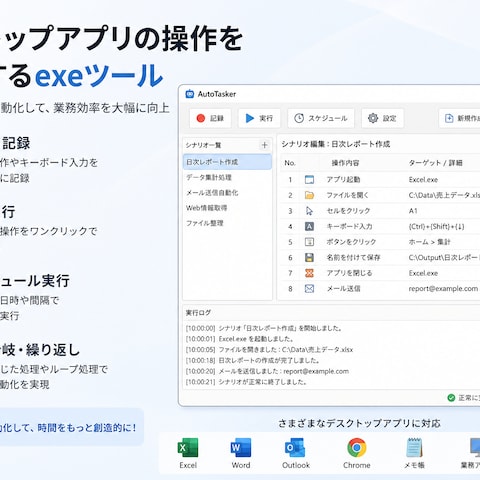This screenshot has height=480, width=480.
Task: Click the 実行ログ panel heading
Action: (198, 313)
